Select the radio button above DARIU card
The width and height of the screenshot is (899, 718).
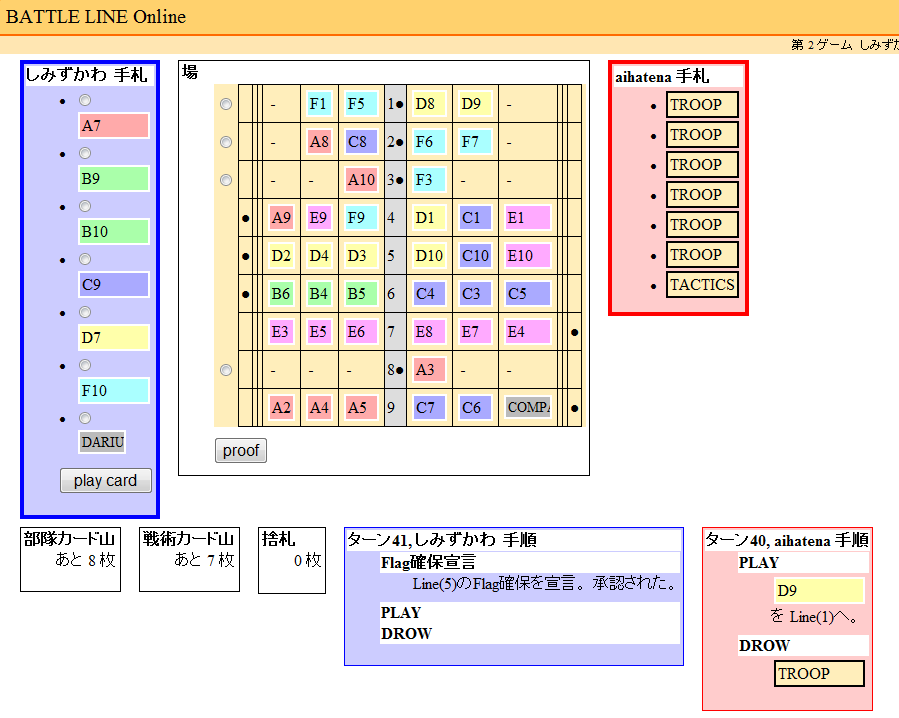85,418
